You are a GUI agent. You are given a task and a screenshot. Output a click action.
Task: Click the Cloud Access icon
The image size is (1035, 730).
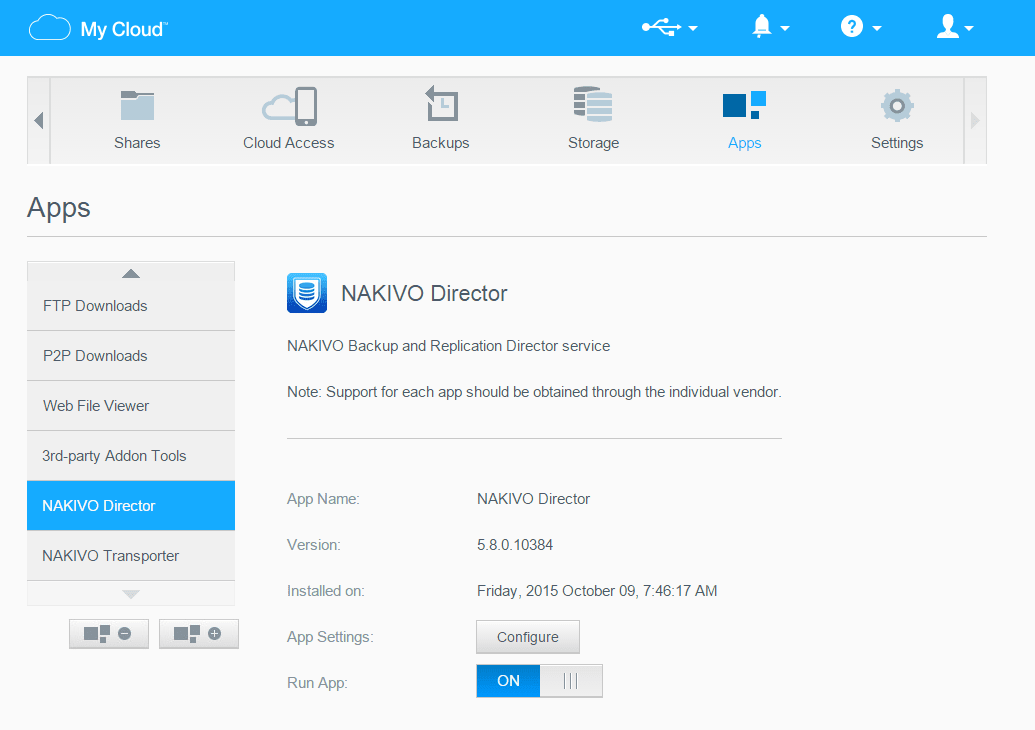[x=289, y=106]
